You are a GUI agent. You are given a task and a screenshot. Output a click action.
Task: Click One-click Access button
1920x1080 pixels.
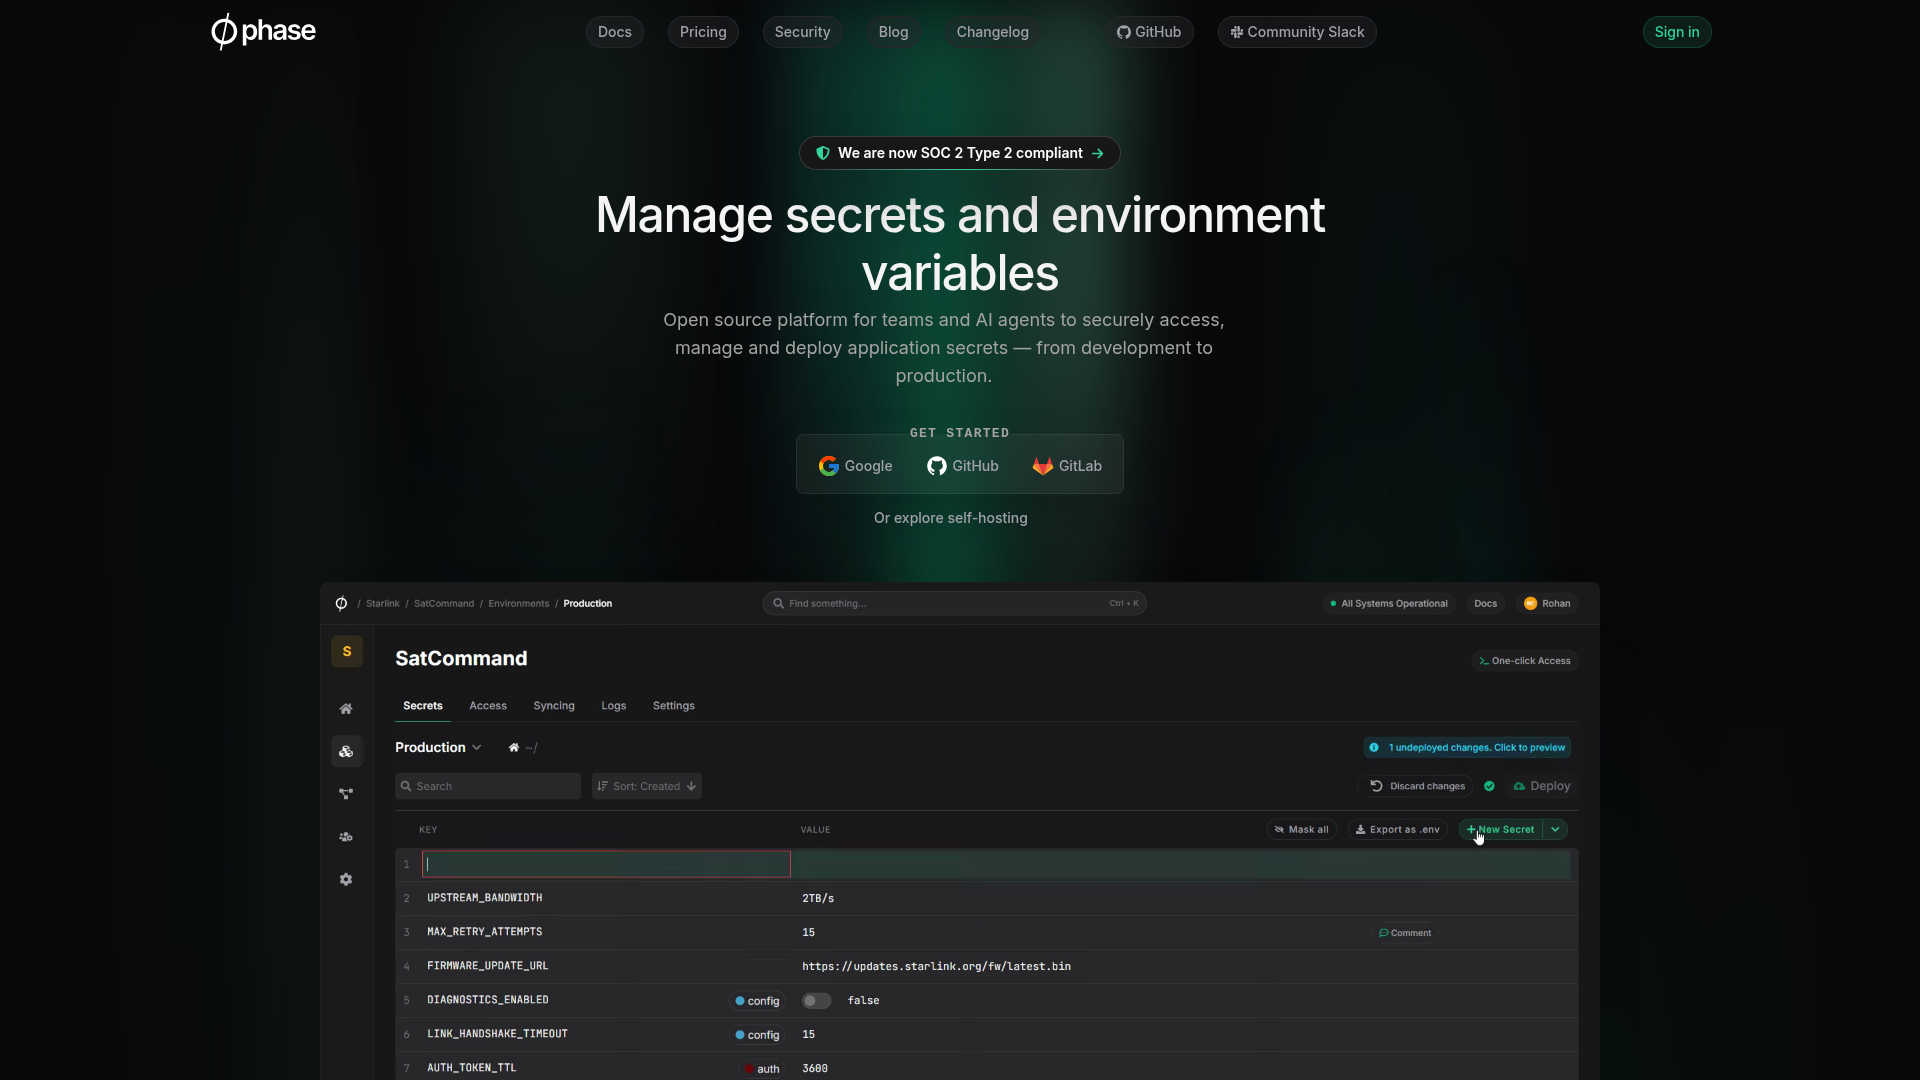pyautogui.click(x=1525, y=661)
